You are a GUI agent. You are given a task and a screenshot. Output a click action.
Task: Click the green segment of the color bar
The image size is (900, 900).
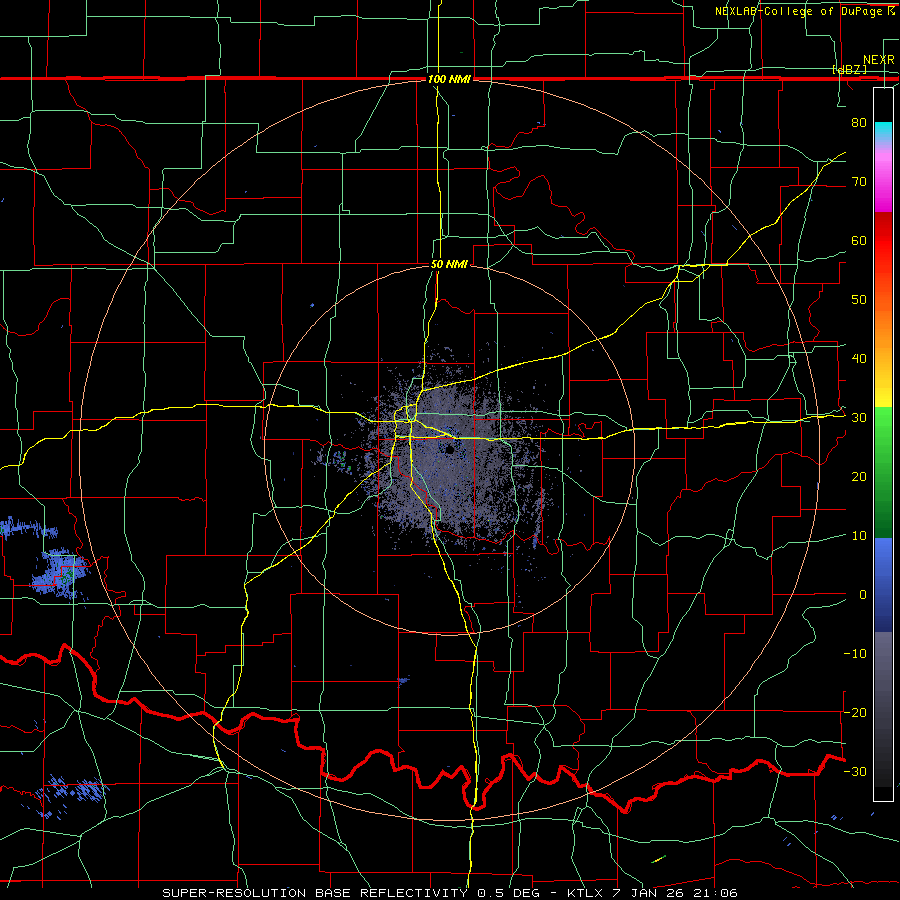(x=883, y=472)
